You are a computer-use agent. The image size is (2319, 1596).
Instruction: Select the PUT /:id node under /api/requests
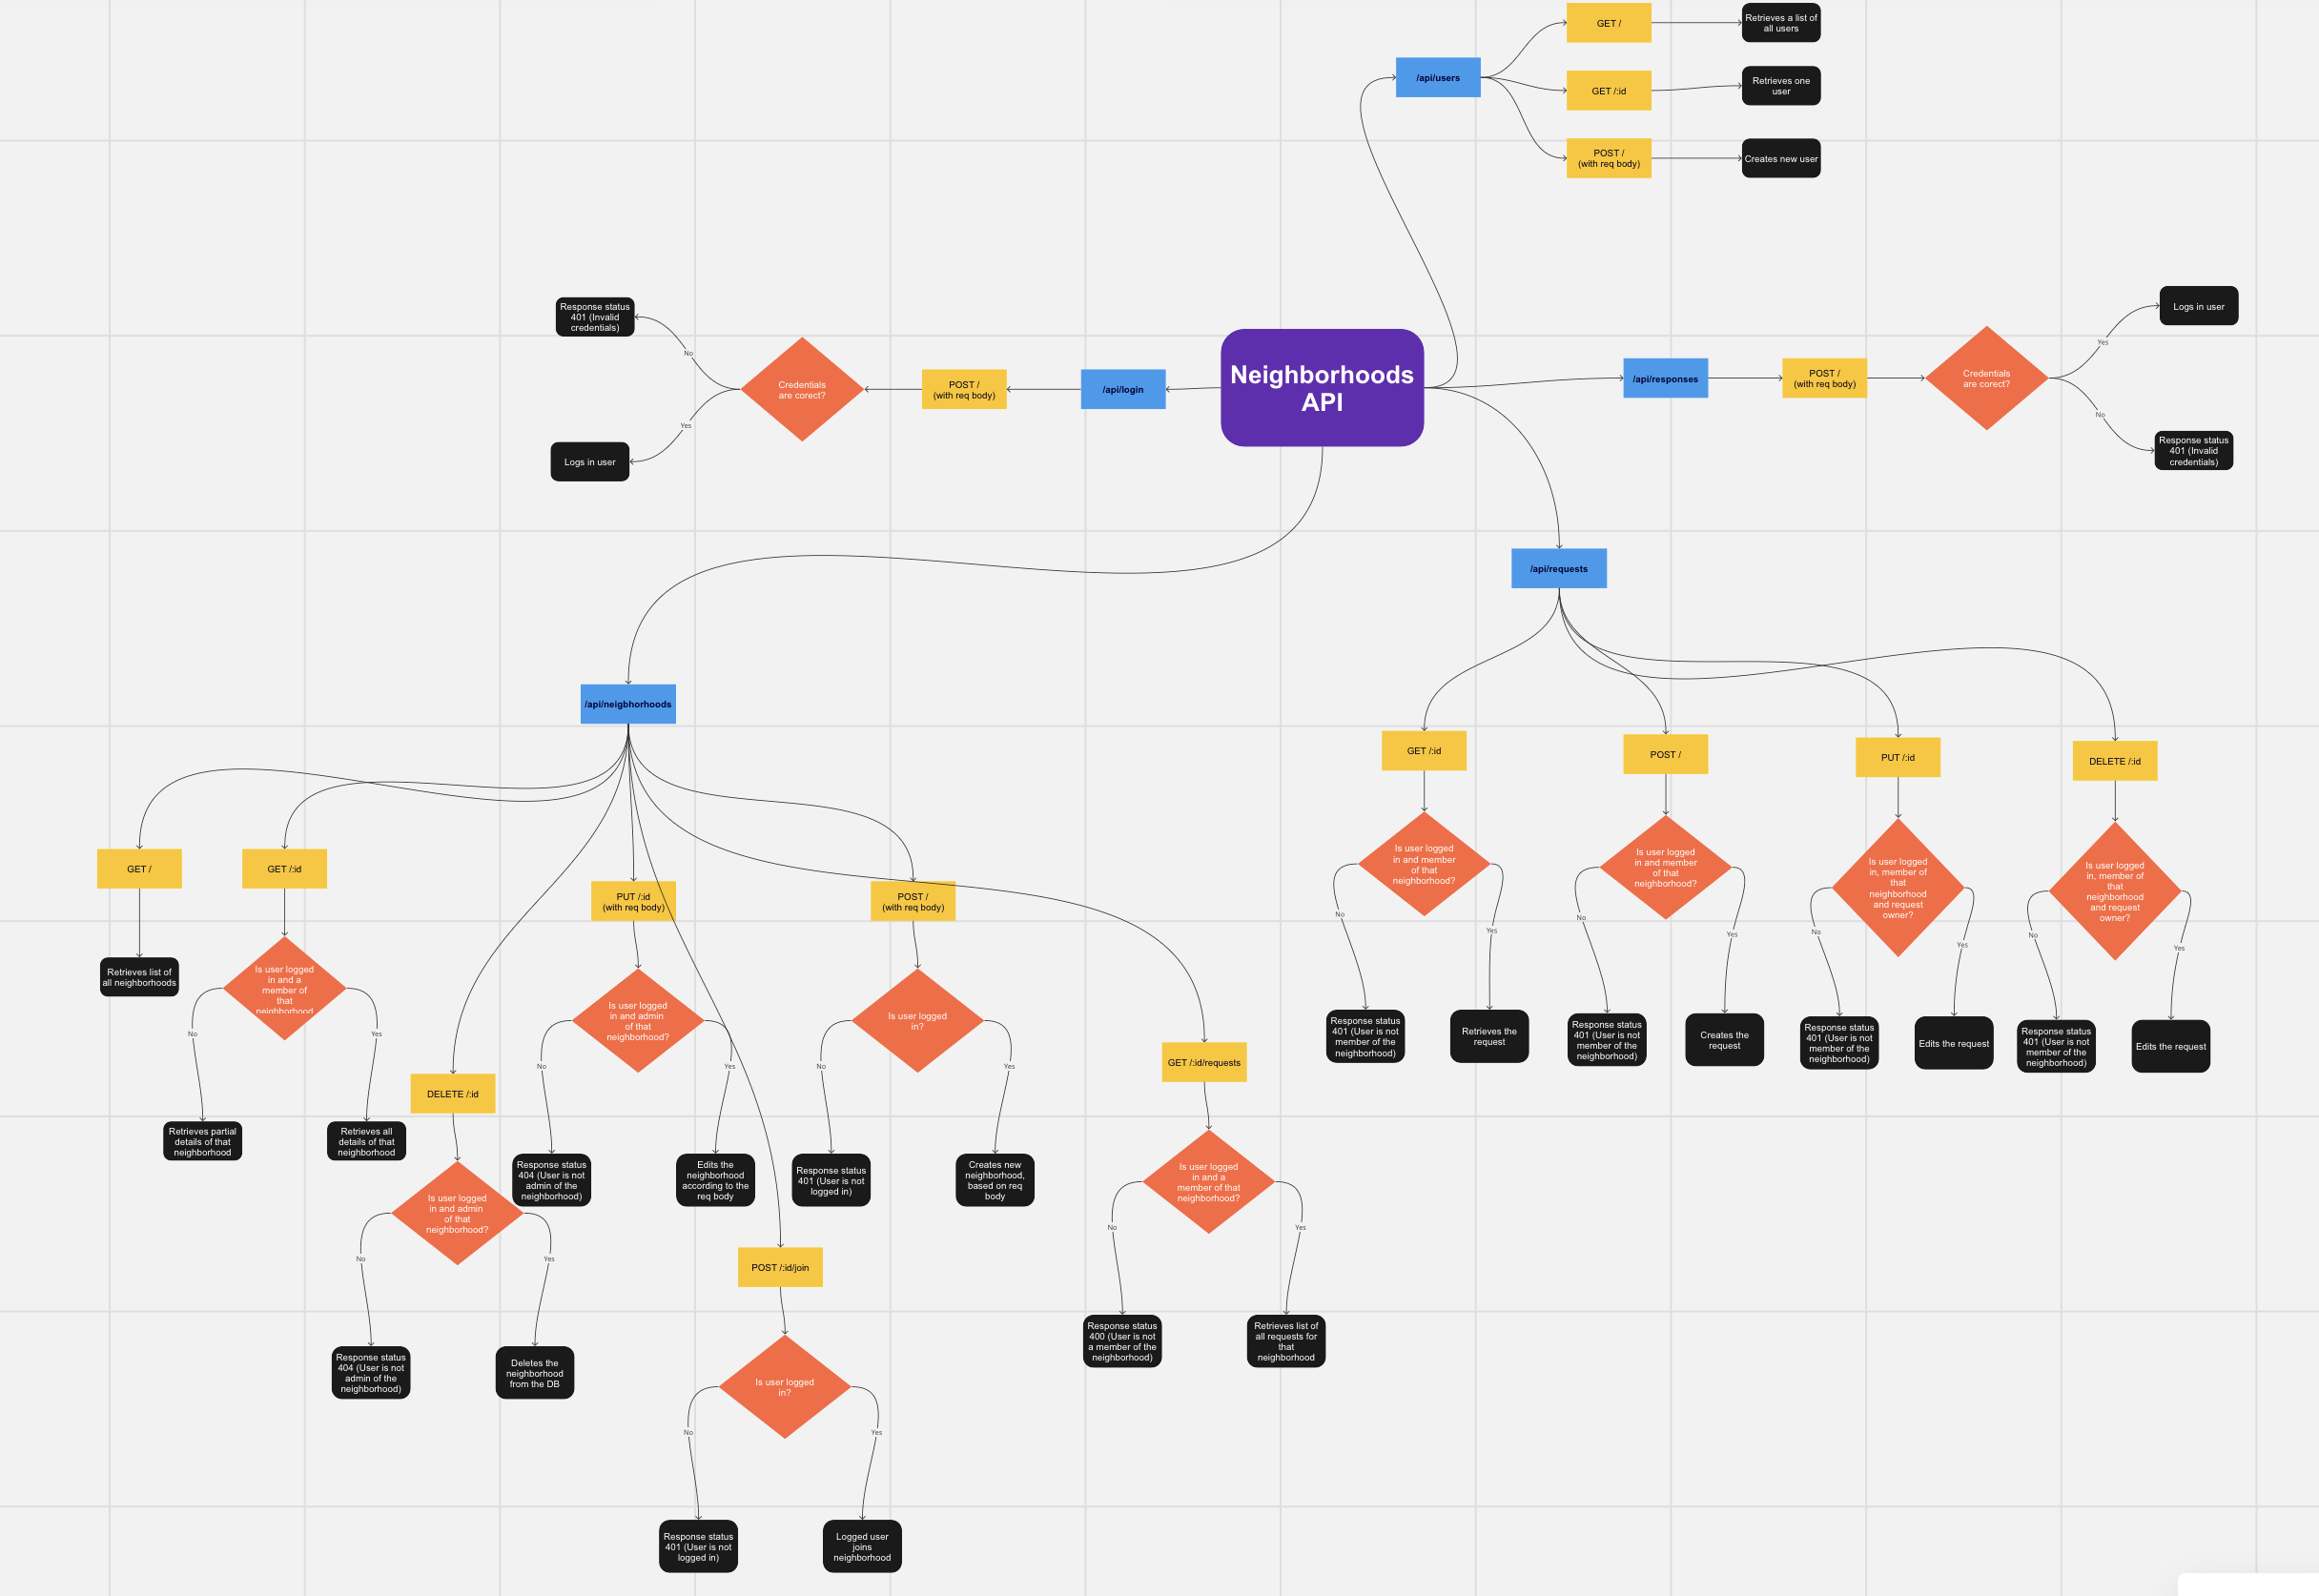pos(1898,757)
